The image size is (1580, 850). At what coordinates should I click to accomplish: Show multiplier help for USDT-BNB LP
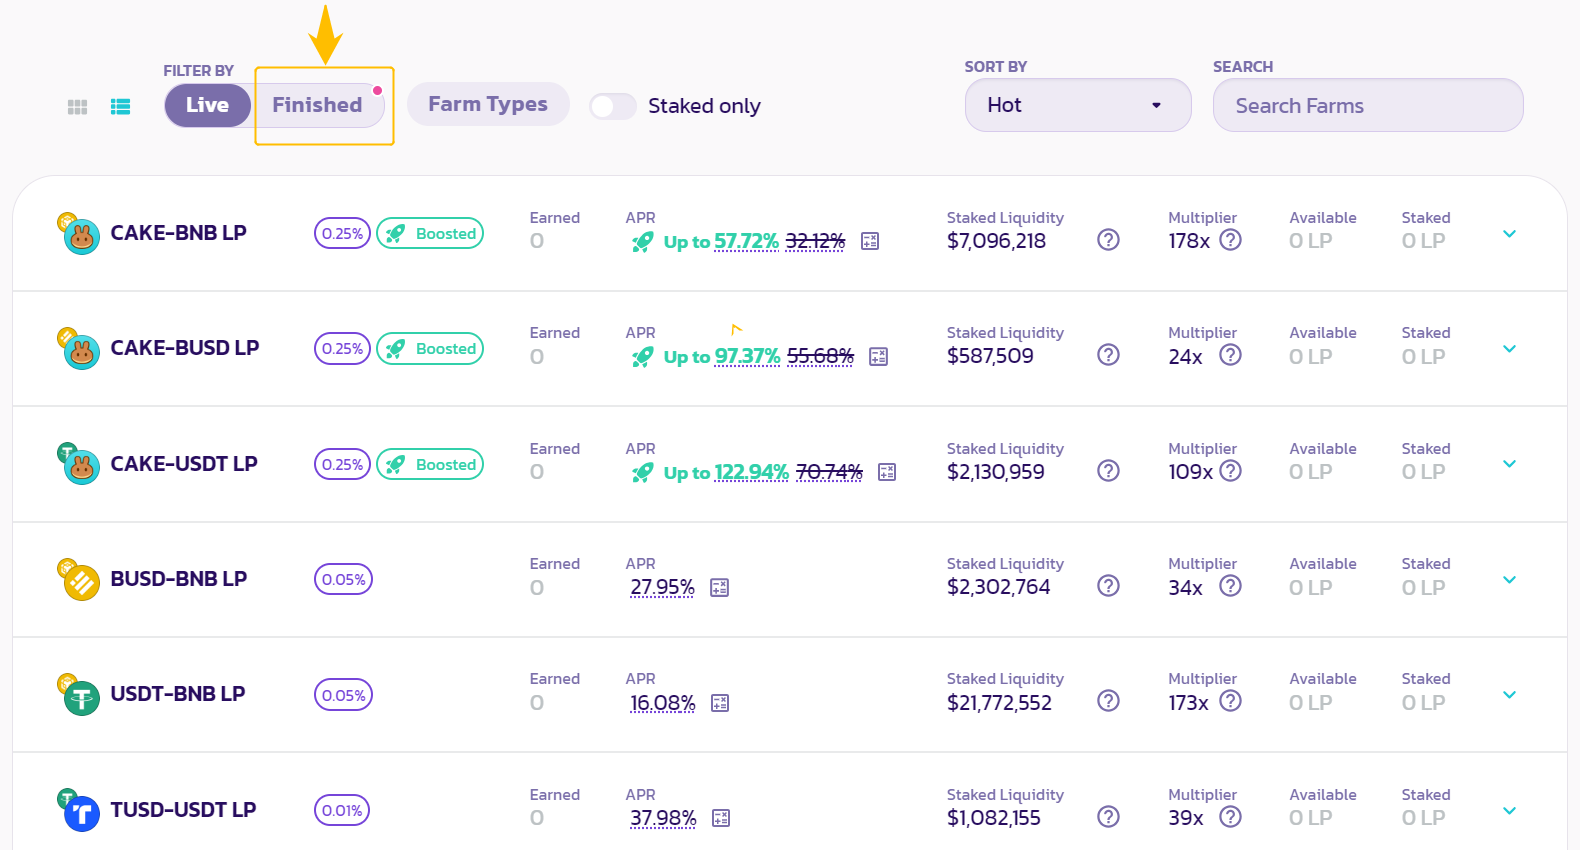click(x=1231, y=701)
